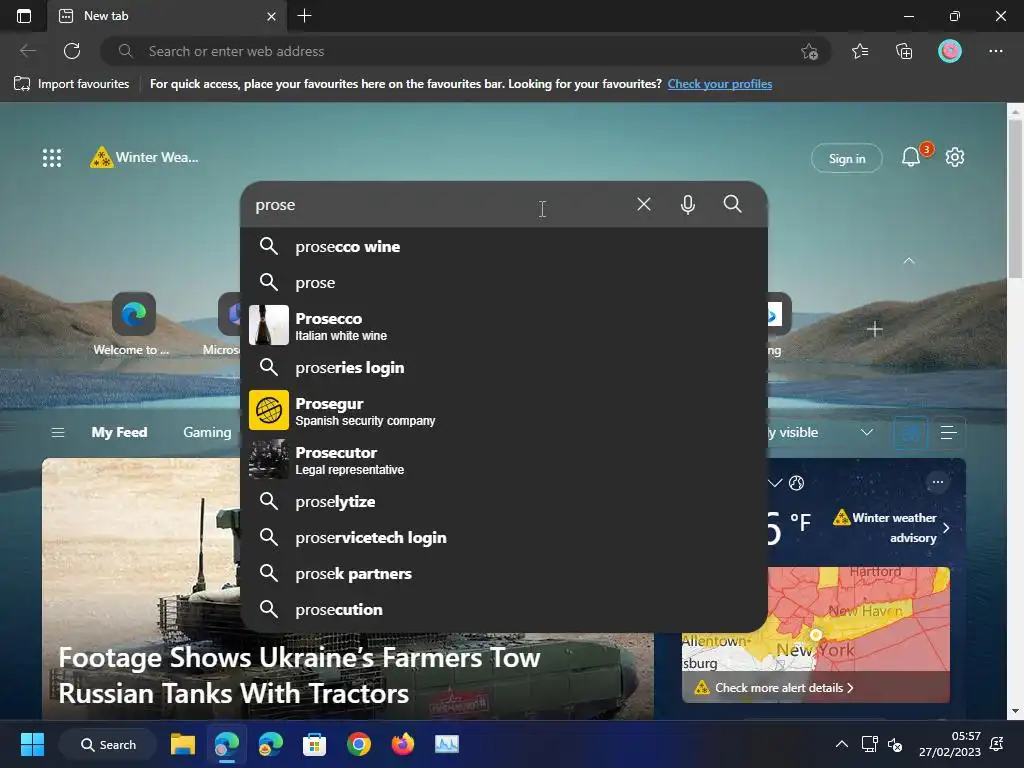The width and height of the screenshot is (1024, 768).
Task: Select Prosegur Spanish security company suggestion
Action: pos(504,410)
